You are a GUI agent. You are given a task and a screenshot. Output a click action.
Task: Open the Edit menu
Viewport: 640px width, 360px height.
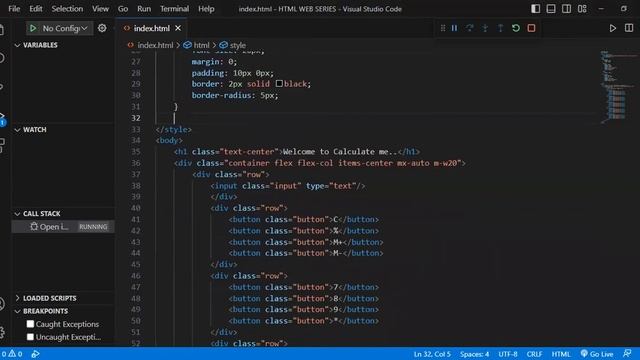coord(36,9)
